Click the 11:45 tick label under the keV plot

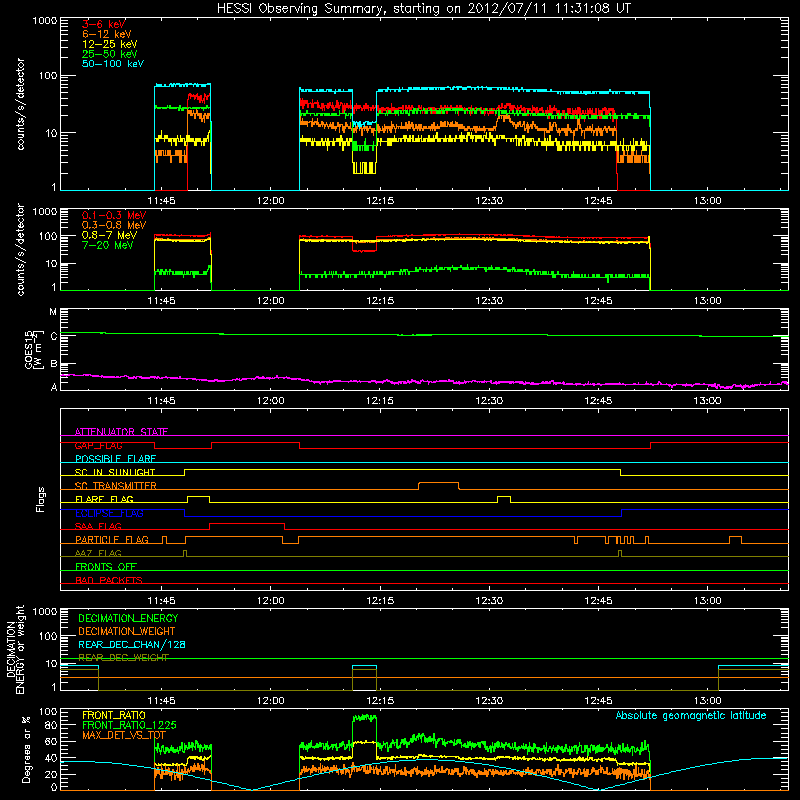click(161, 201)
